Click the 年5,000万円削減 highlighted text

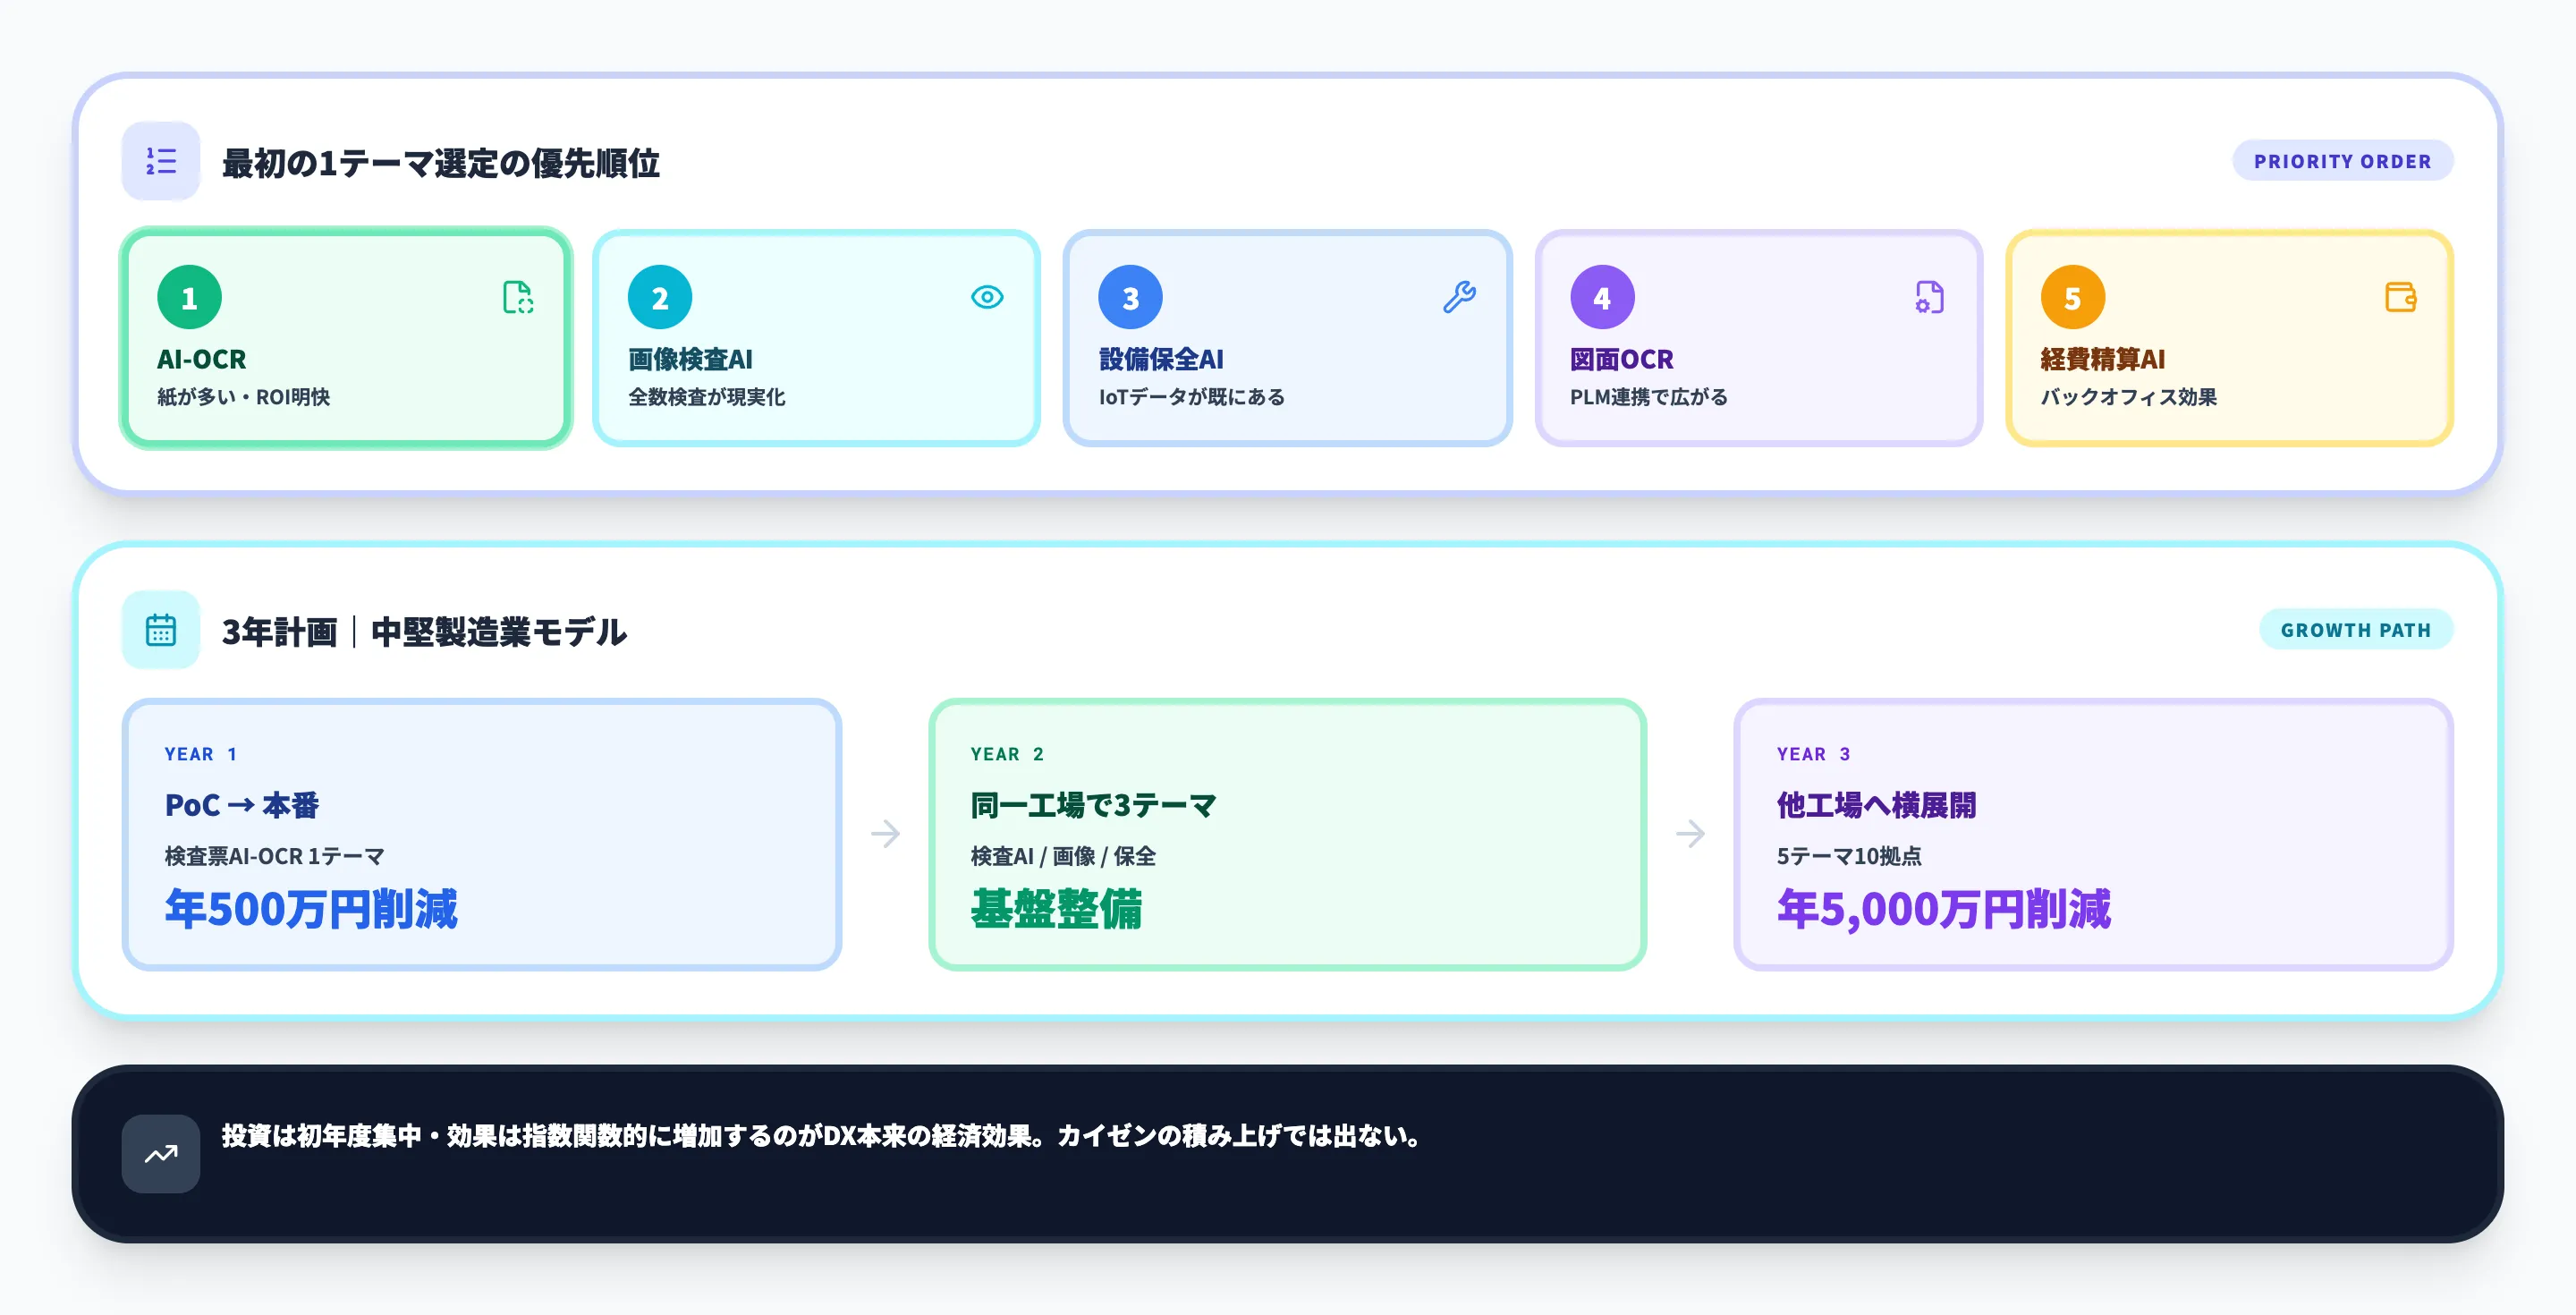point(1944,910)
